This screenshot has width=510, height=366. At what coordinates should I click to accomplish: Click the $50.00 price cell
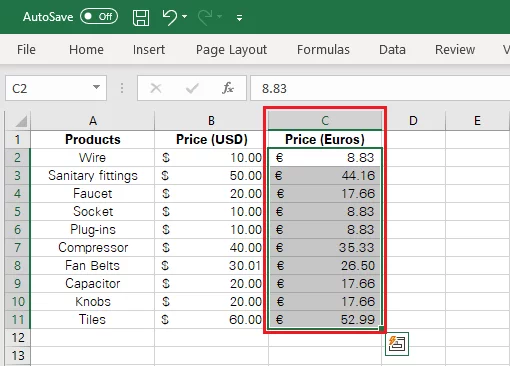click(211, 176)
